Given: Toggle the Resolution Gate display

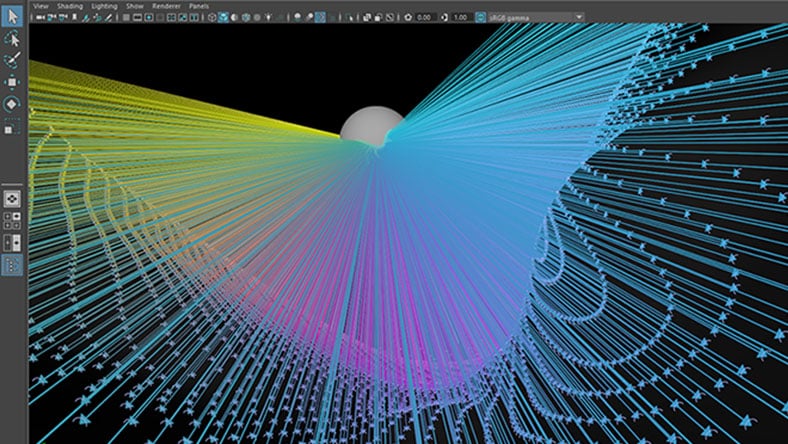Looking at the screenshot, I should point(149,18).
